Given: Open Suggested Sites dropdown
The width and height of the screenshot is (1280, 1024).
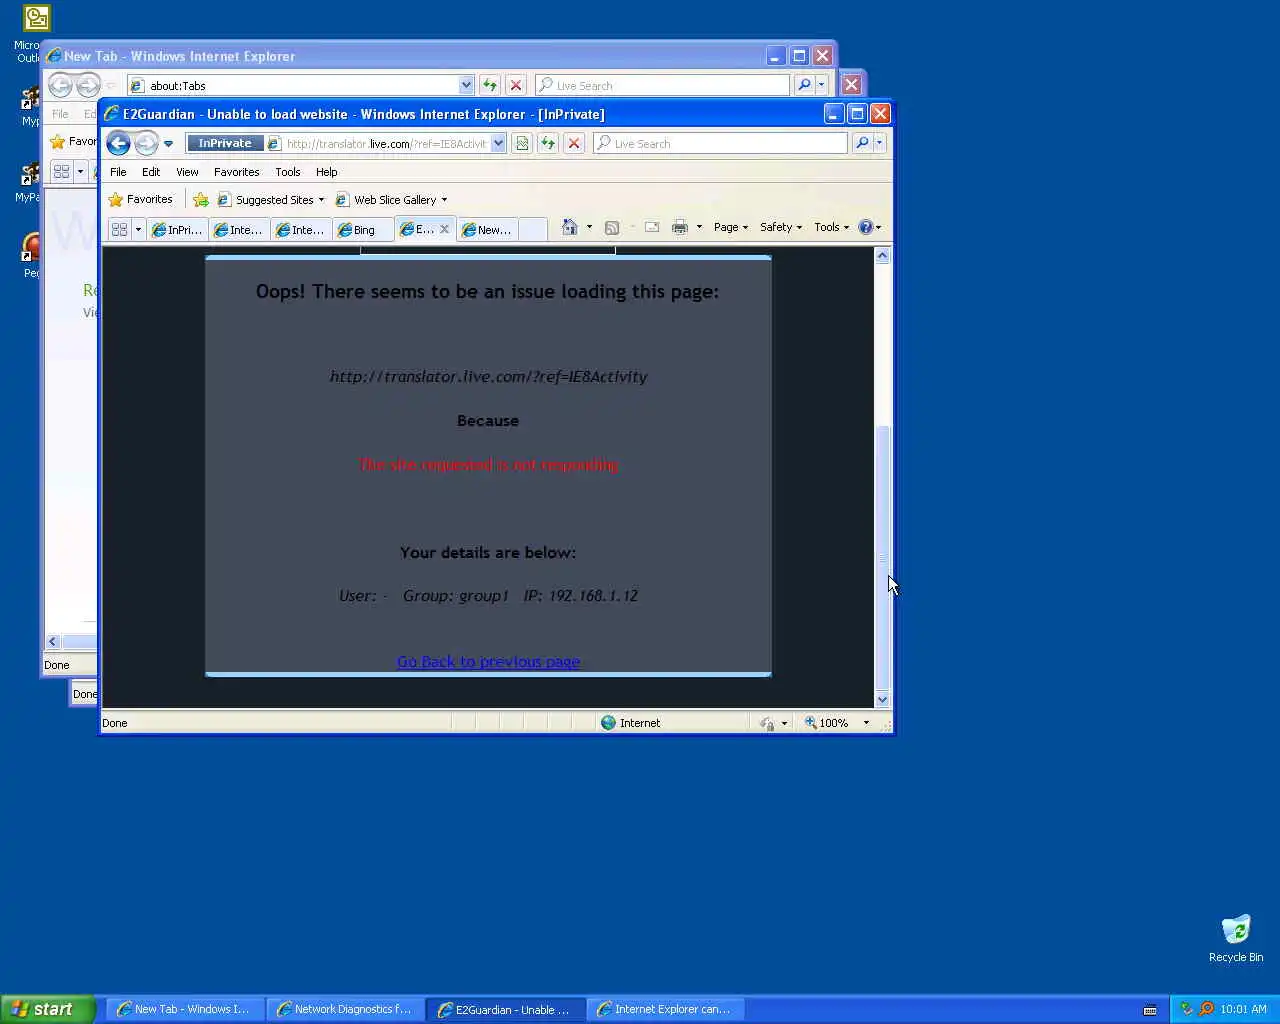Looking at the screenshot, I should click(x=271, y=199).
